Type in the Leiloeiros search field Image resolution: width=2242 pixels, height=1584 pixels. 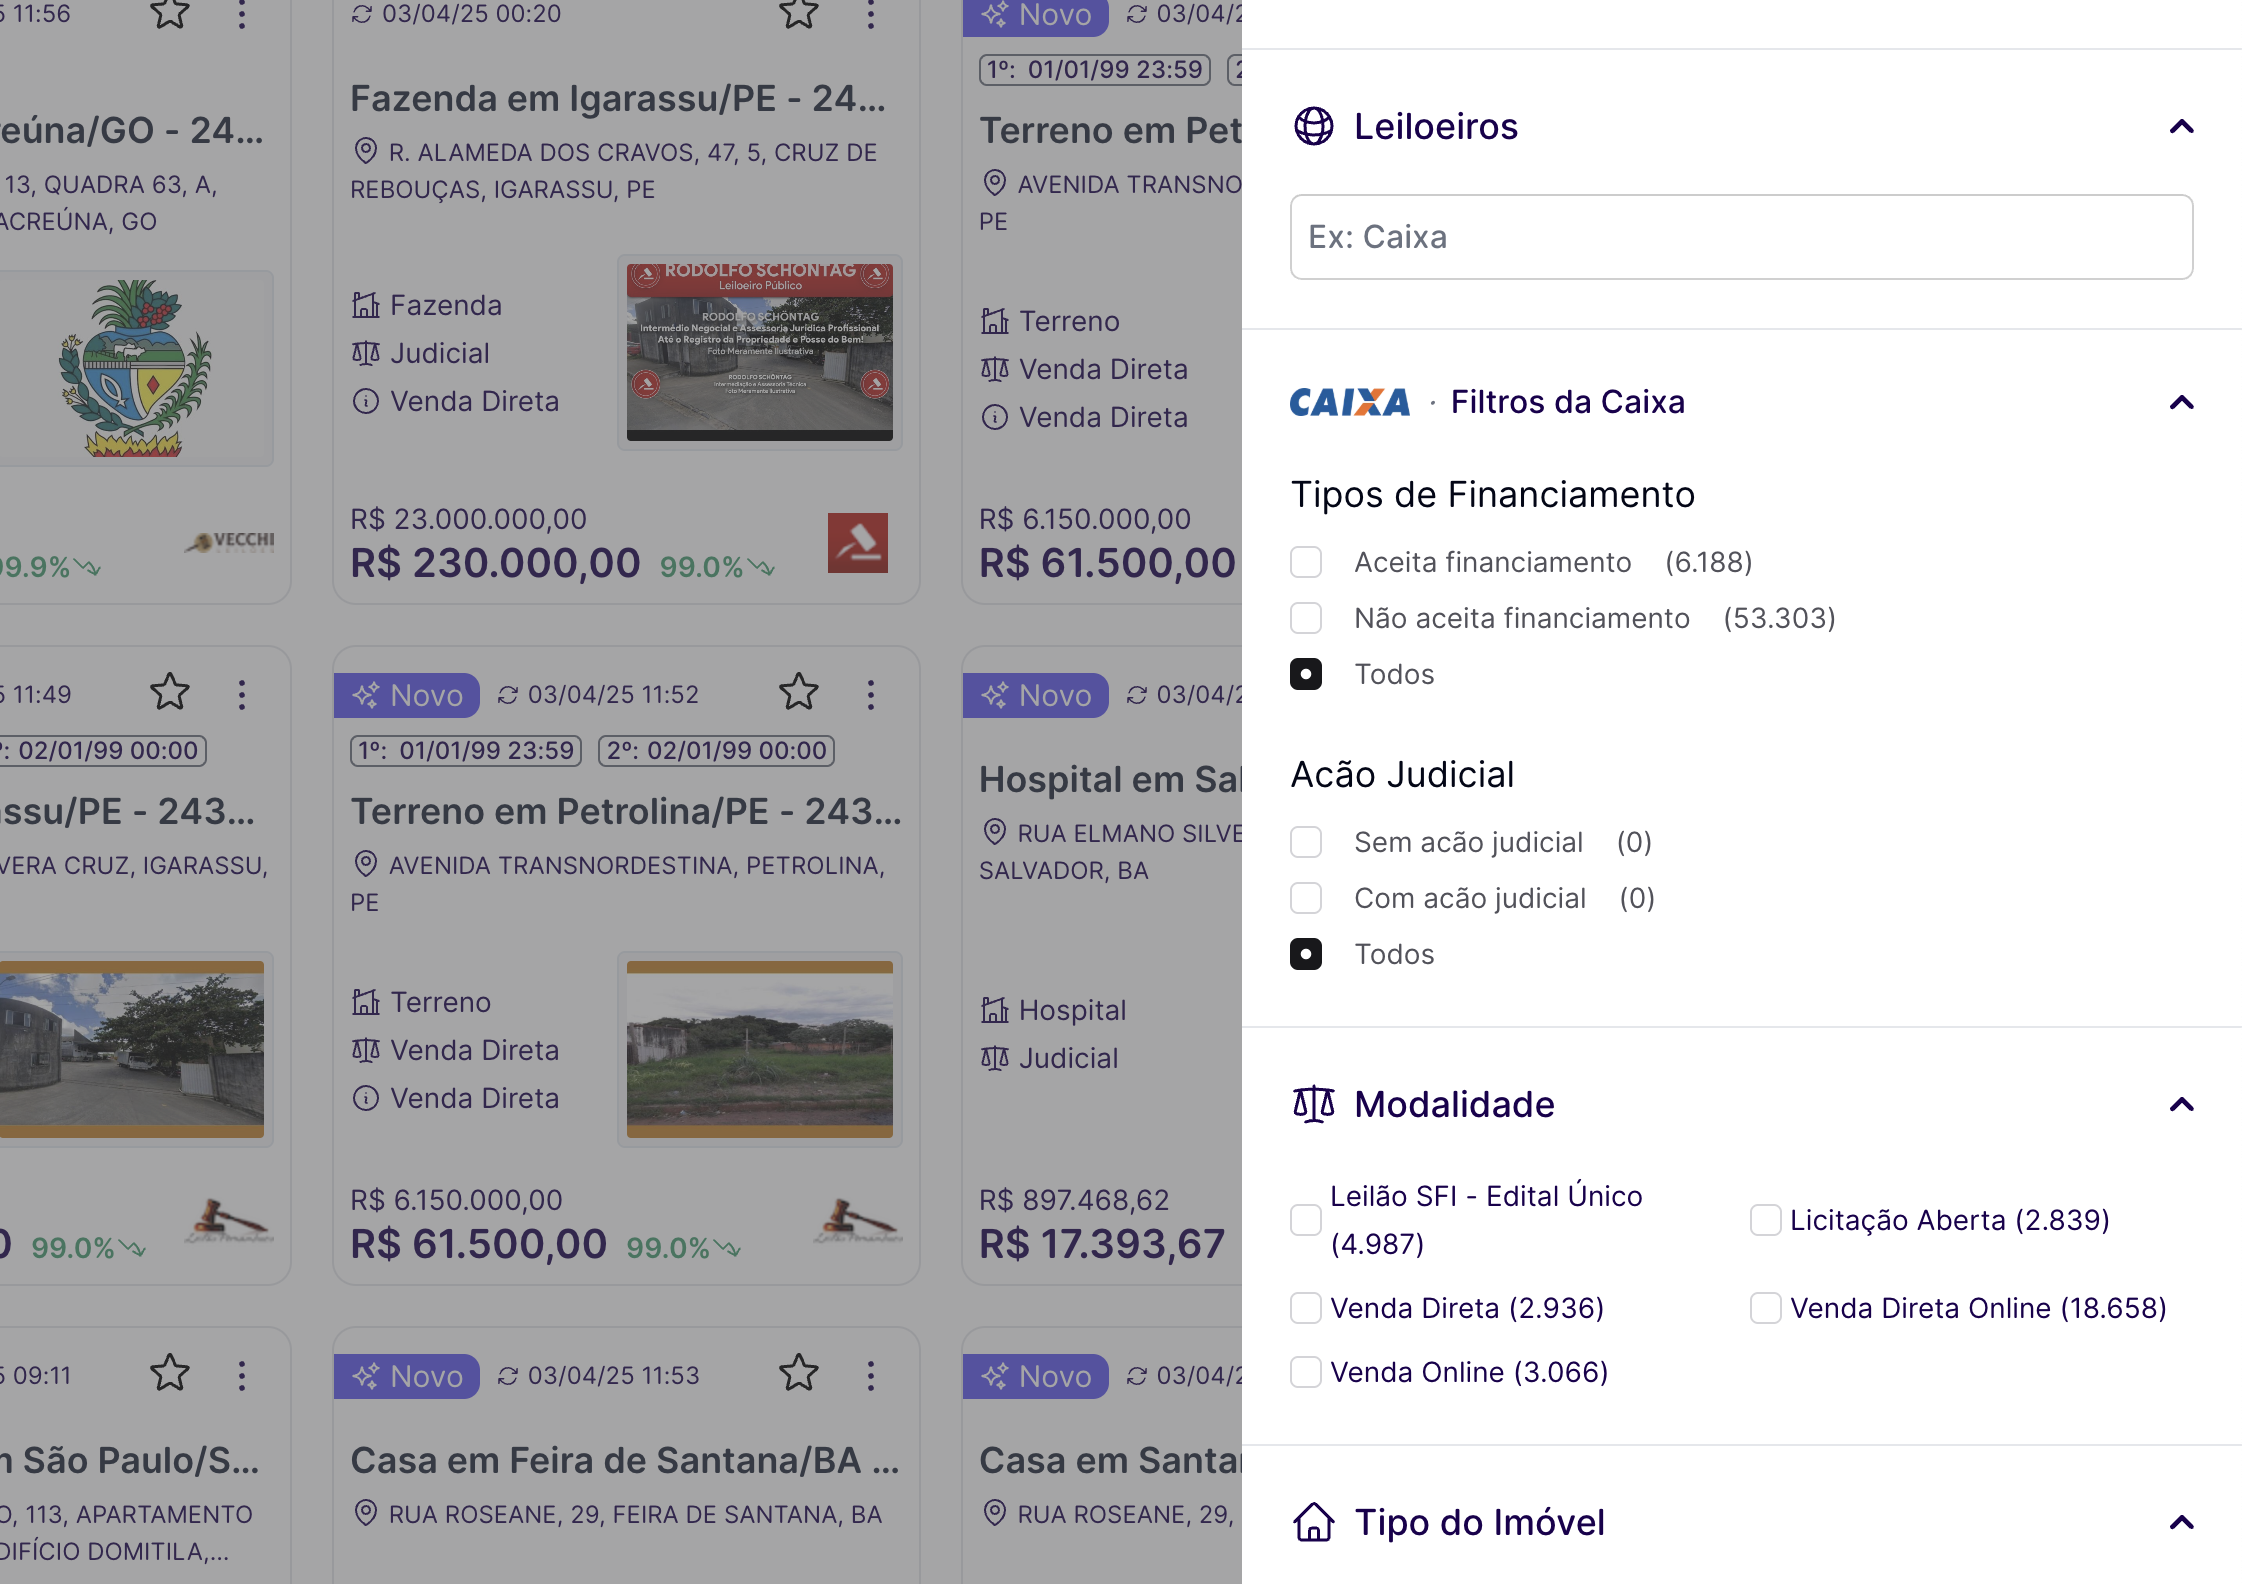point(1741,237)
